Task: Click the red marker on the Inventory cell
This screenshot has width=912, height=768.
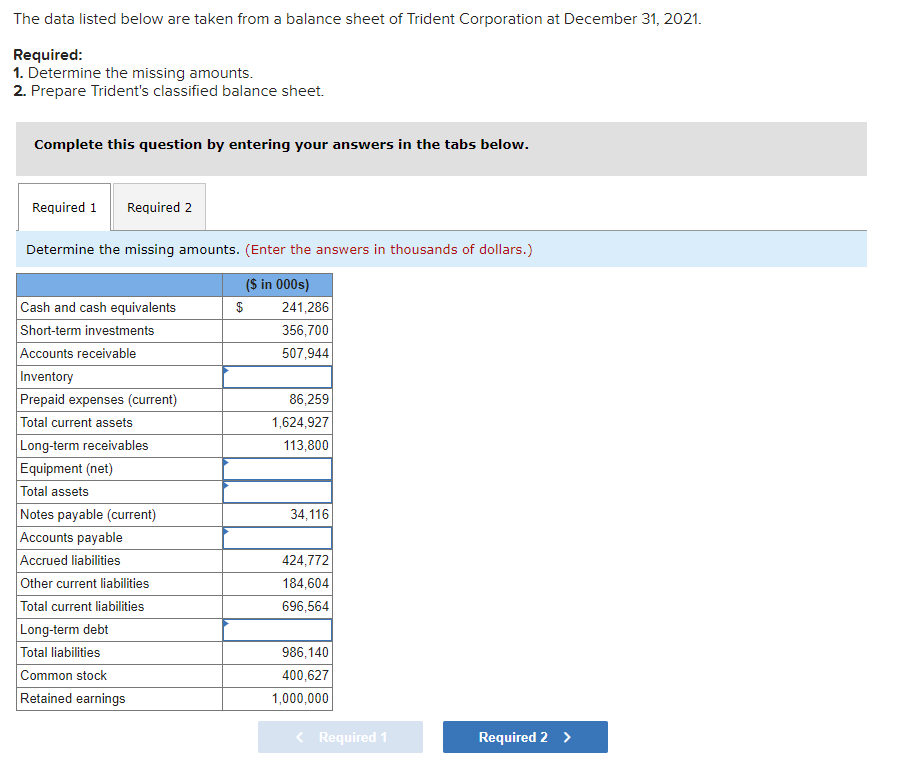Action: (x=227, y=369)
